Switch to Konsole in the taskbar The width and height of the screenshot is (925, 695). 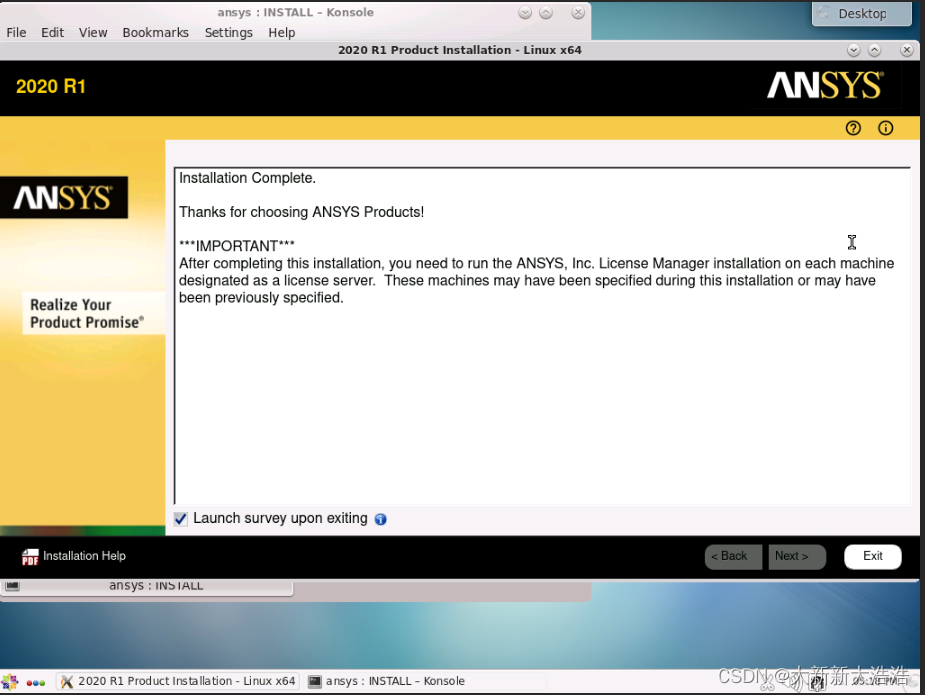click(x=387, y=681)
